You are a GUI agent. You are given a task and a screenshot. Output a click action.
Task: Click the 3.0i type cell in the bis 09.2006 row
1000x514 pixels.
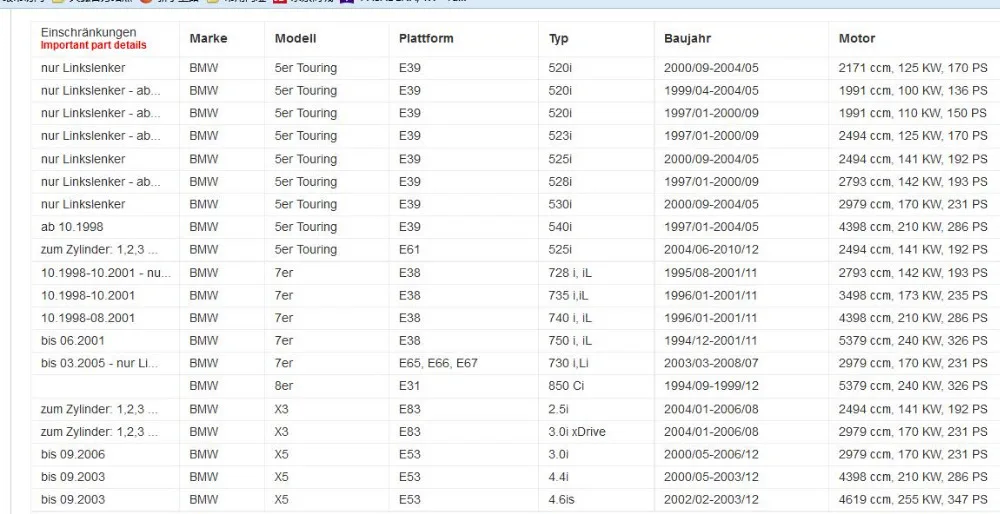tap(558, 455)
